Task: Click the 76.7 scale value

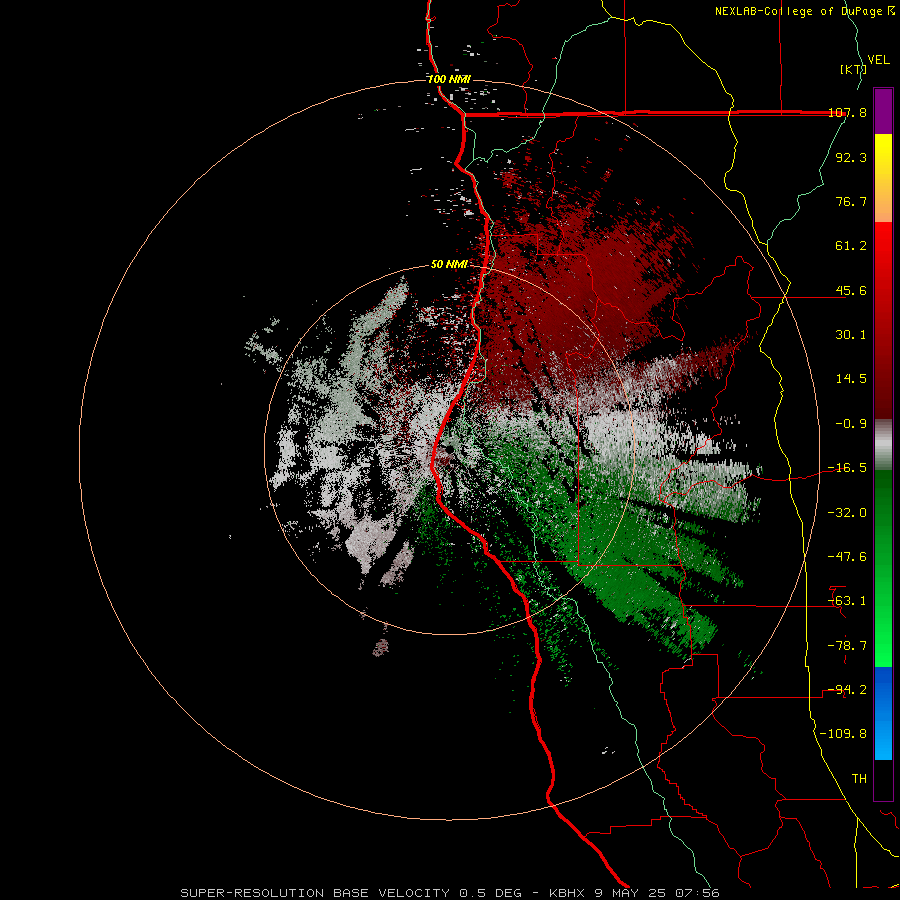Action: pyautogui.click(x=851, y=201)
